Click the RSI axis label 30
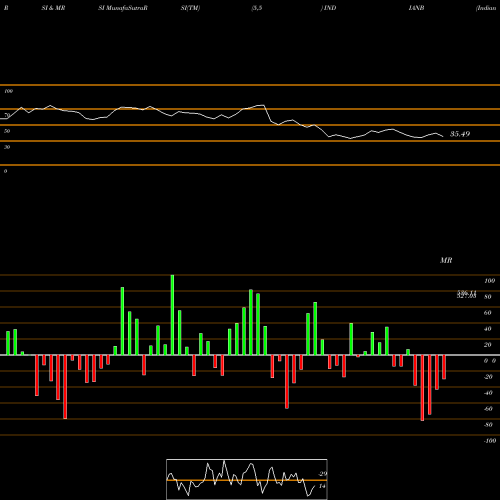Screen dimensions: 500x500 [7, 147]
